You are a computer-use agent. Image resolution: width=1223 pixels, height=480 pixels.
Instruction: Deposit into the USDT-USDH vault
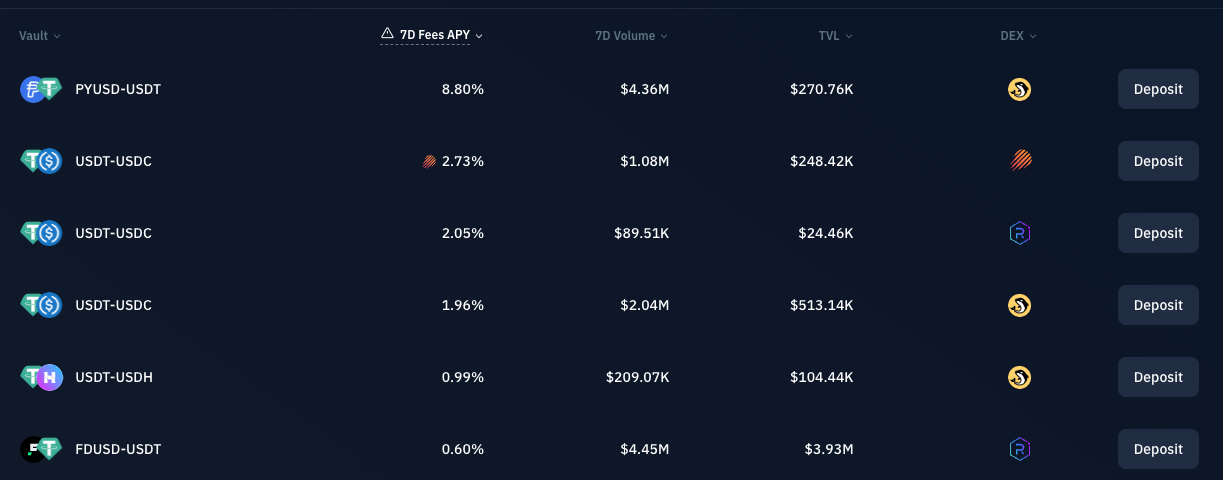[1158, 377]
